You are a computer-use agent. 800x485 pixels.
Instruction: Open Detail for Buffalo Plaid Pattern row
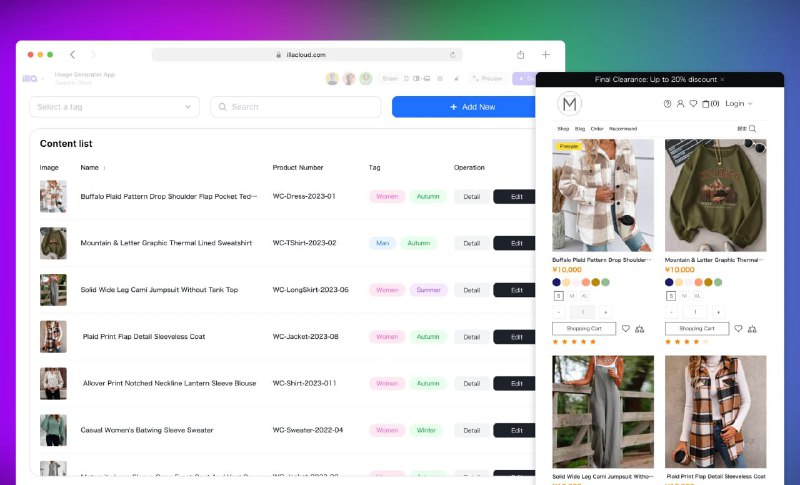[471, 197]
